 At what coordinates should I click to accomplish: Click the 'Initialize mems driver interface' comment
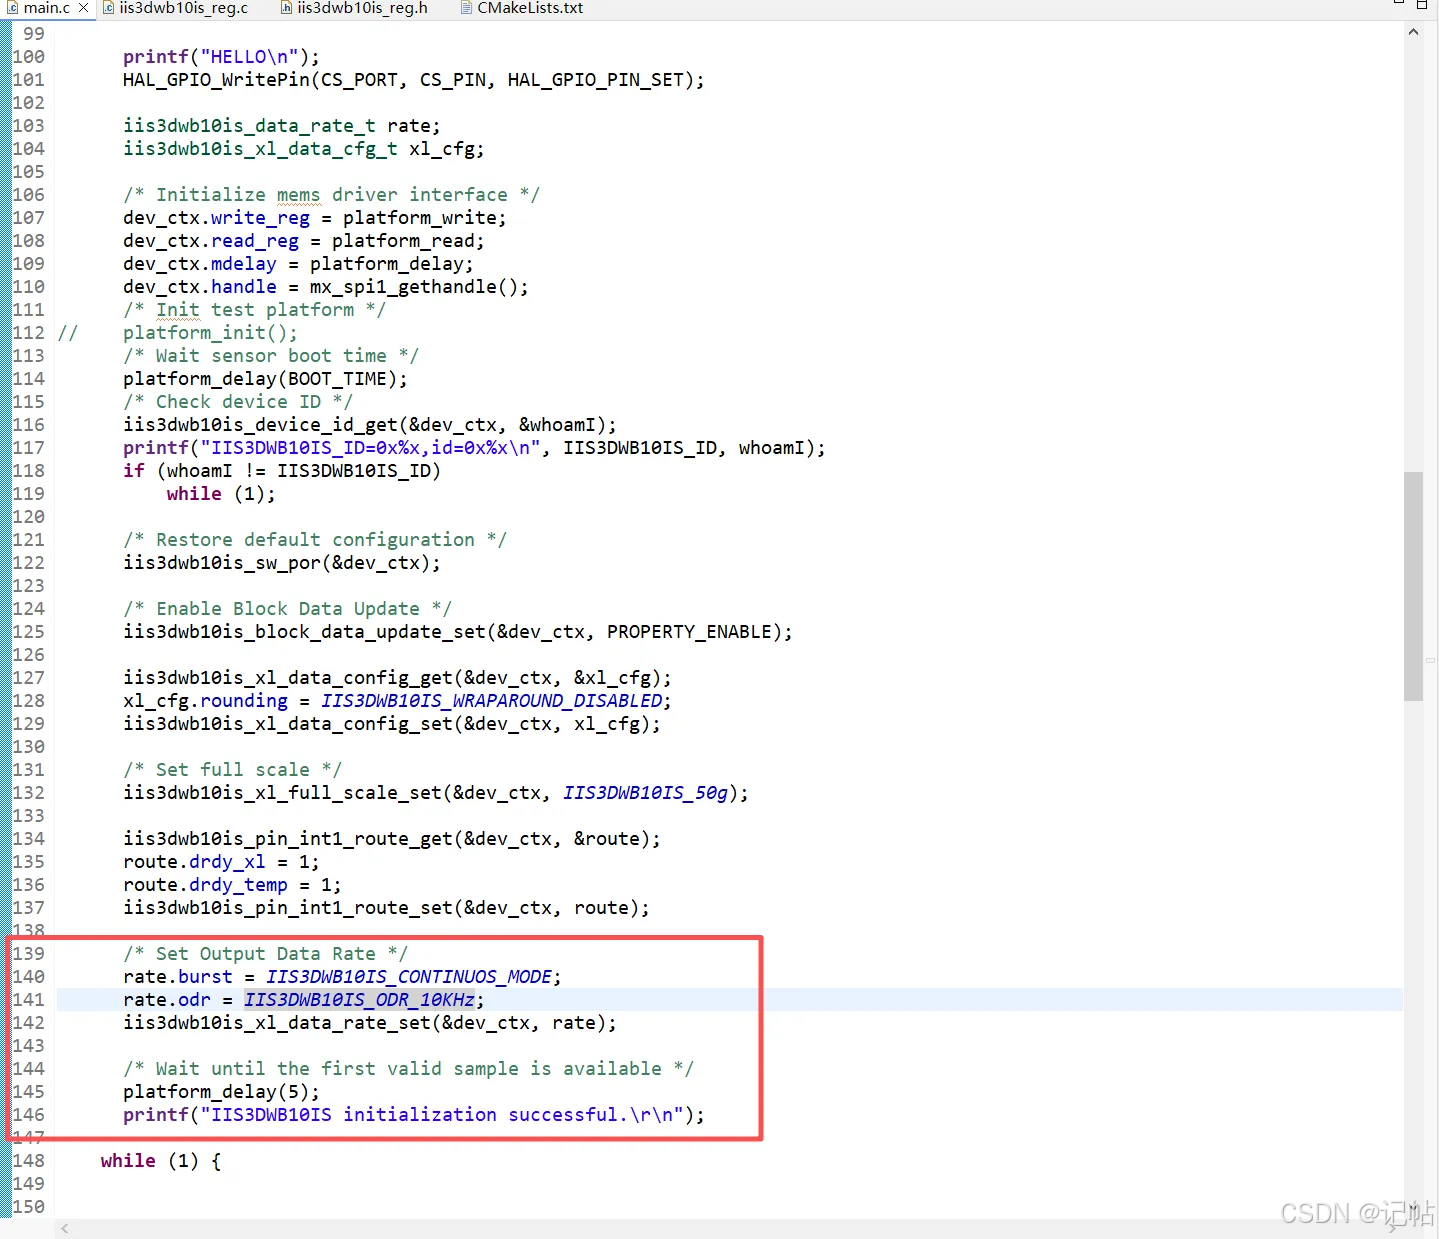click(331, 195)
